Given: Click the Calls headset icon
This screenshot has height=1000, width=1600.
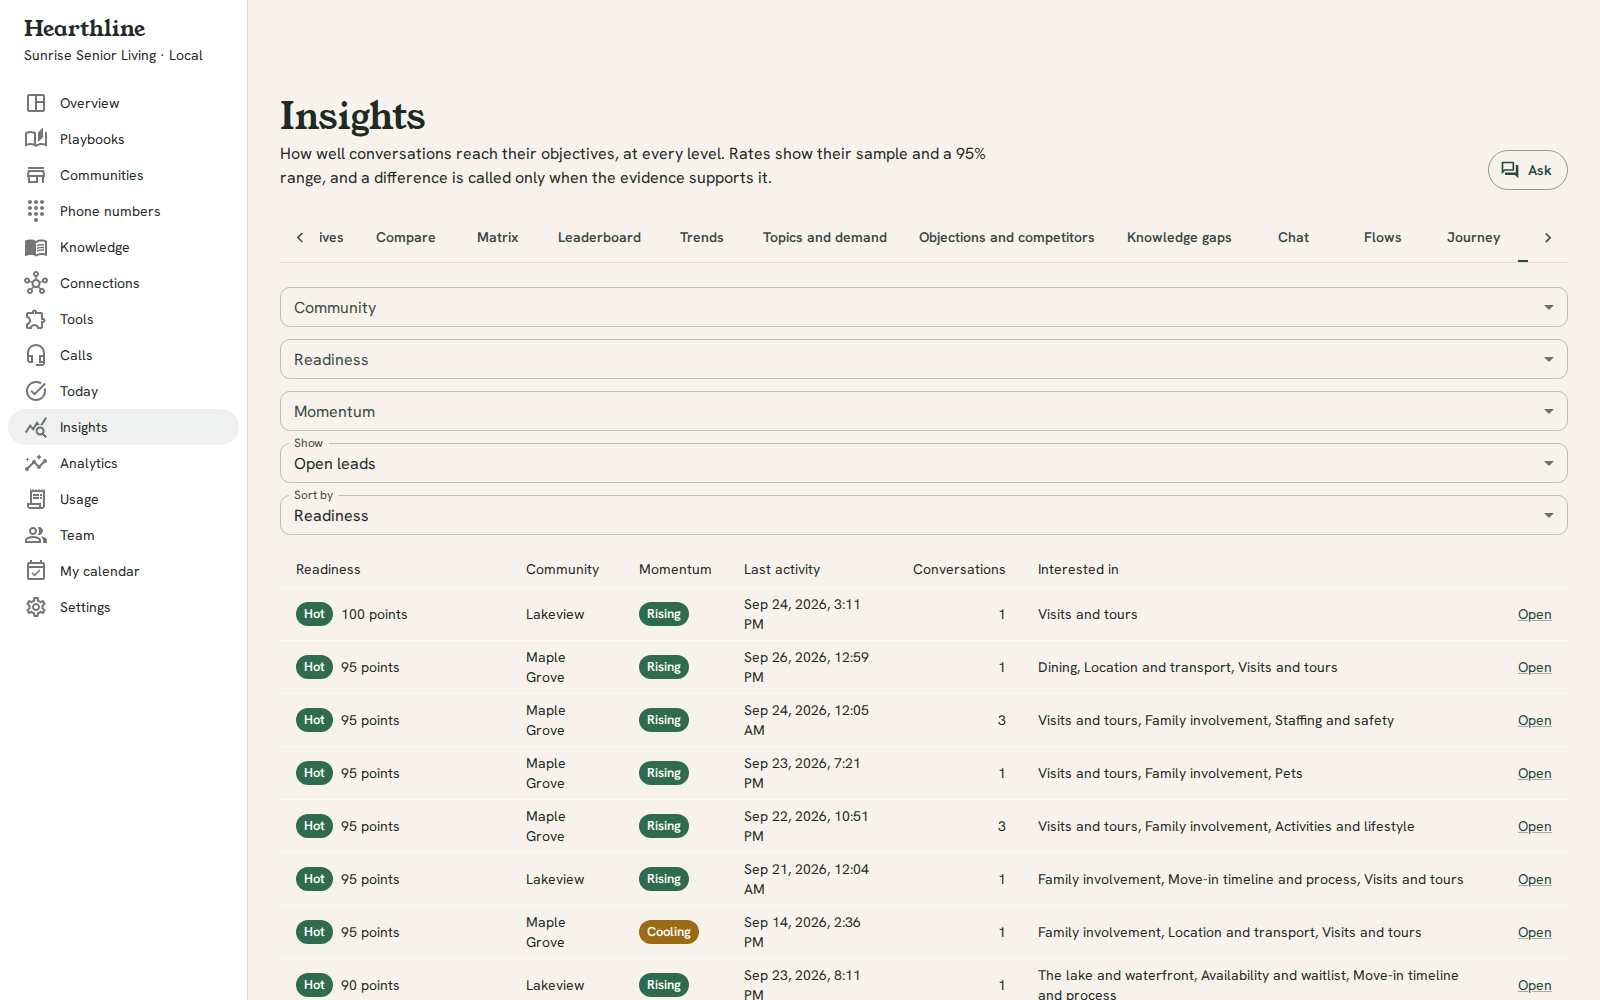Looking at the screenshot, I should (x=36, y=355).
